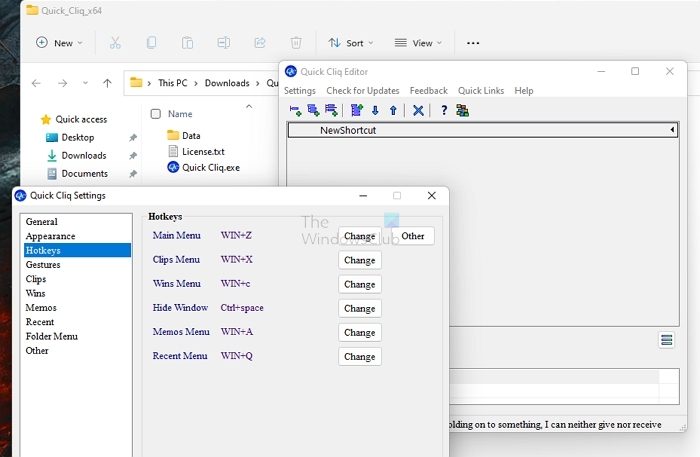Open the Feedback menu
Image resolution: width=700 pixels, height=457 pixels.
(x=429, y=91)
